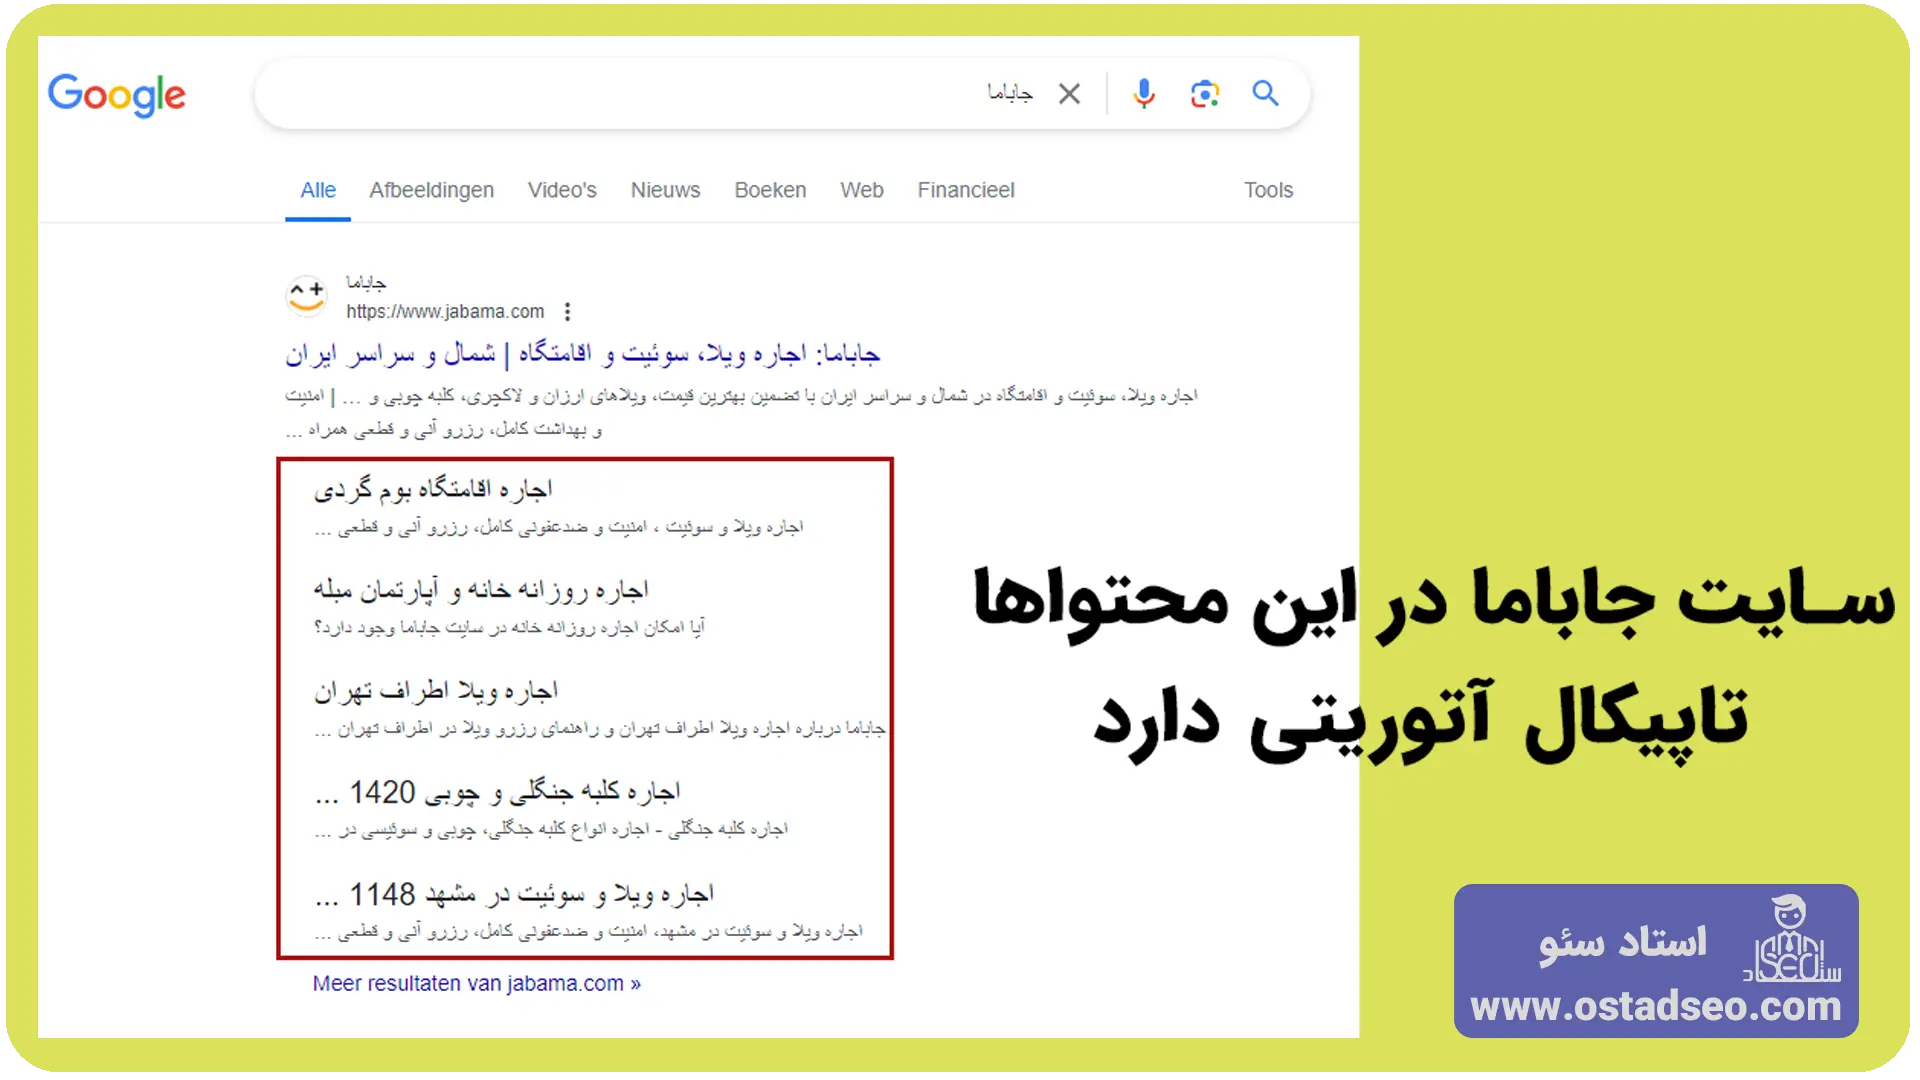
Task: Click the www.ostadseo.com banner text
Action: coord(1656,1006)
